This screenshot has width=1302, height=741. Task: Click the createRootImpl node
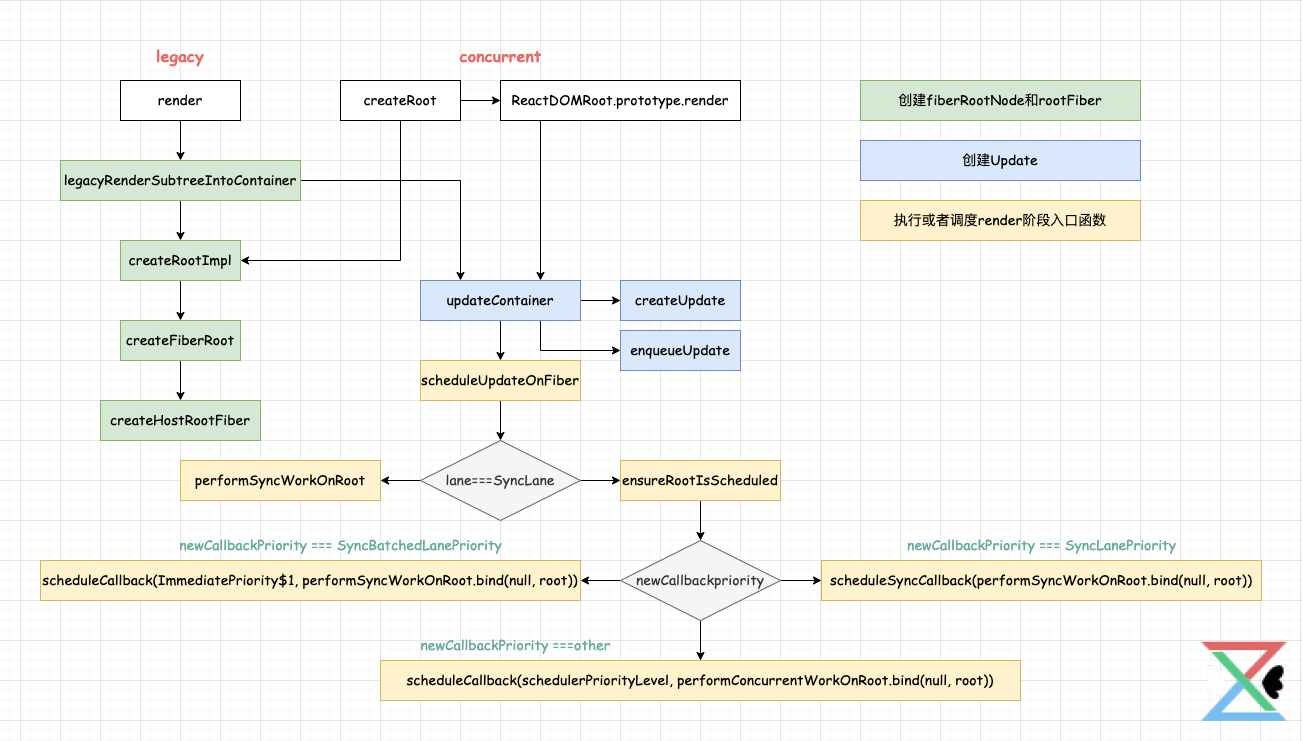click(180, 261)
